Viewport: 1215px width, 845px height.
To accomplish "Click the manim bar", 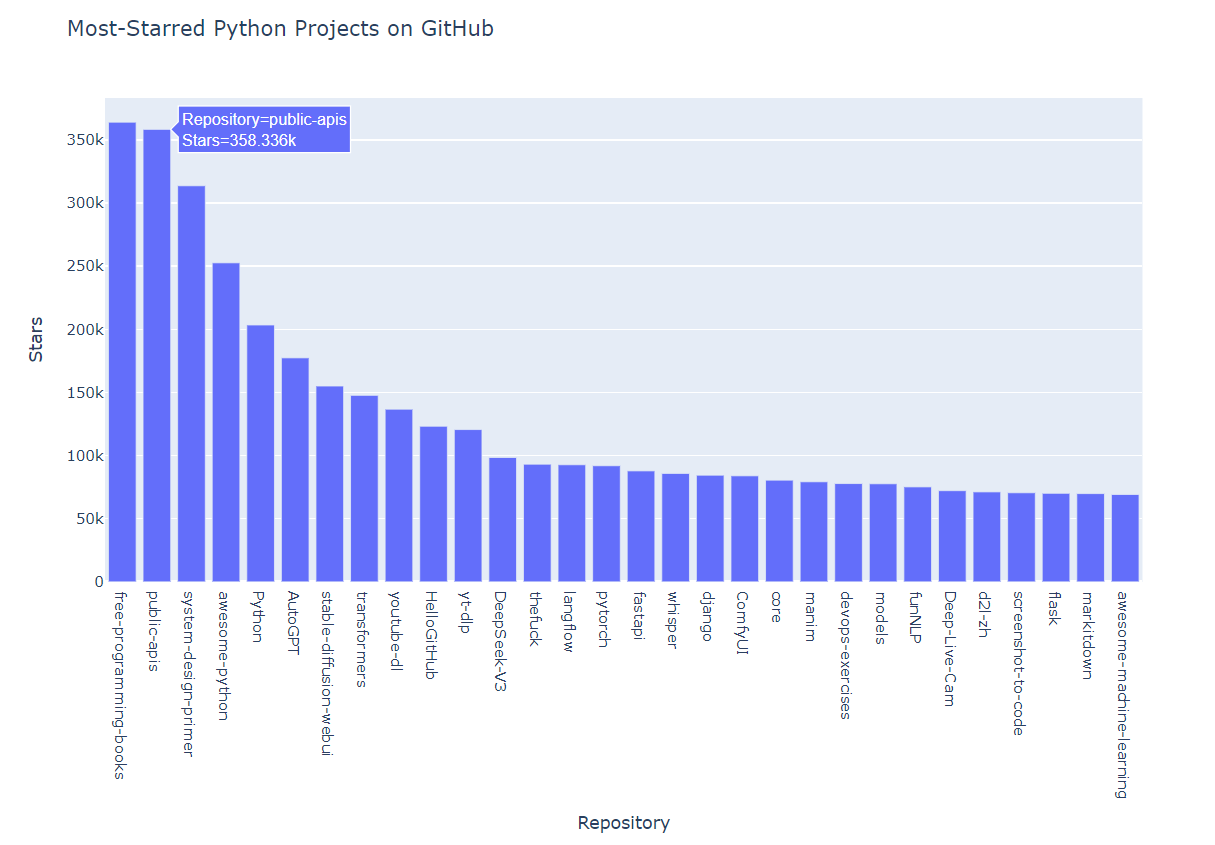I will (814, 532).
